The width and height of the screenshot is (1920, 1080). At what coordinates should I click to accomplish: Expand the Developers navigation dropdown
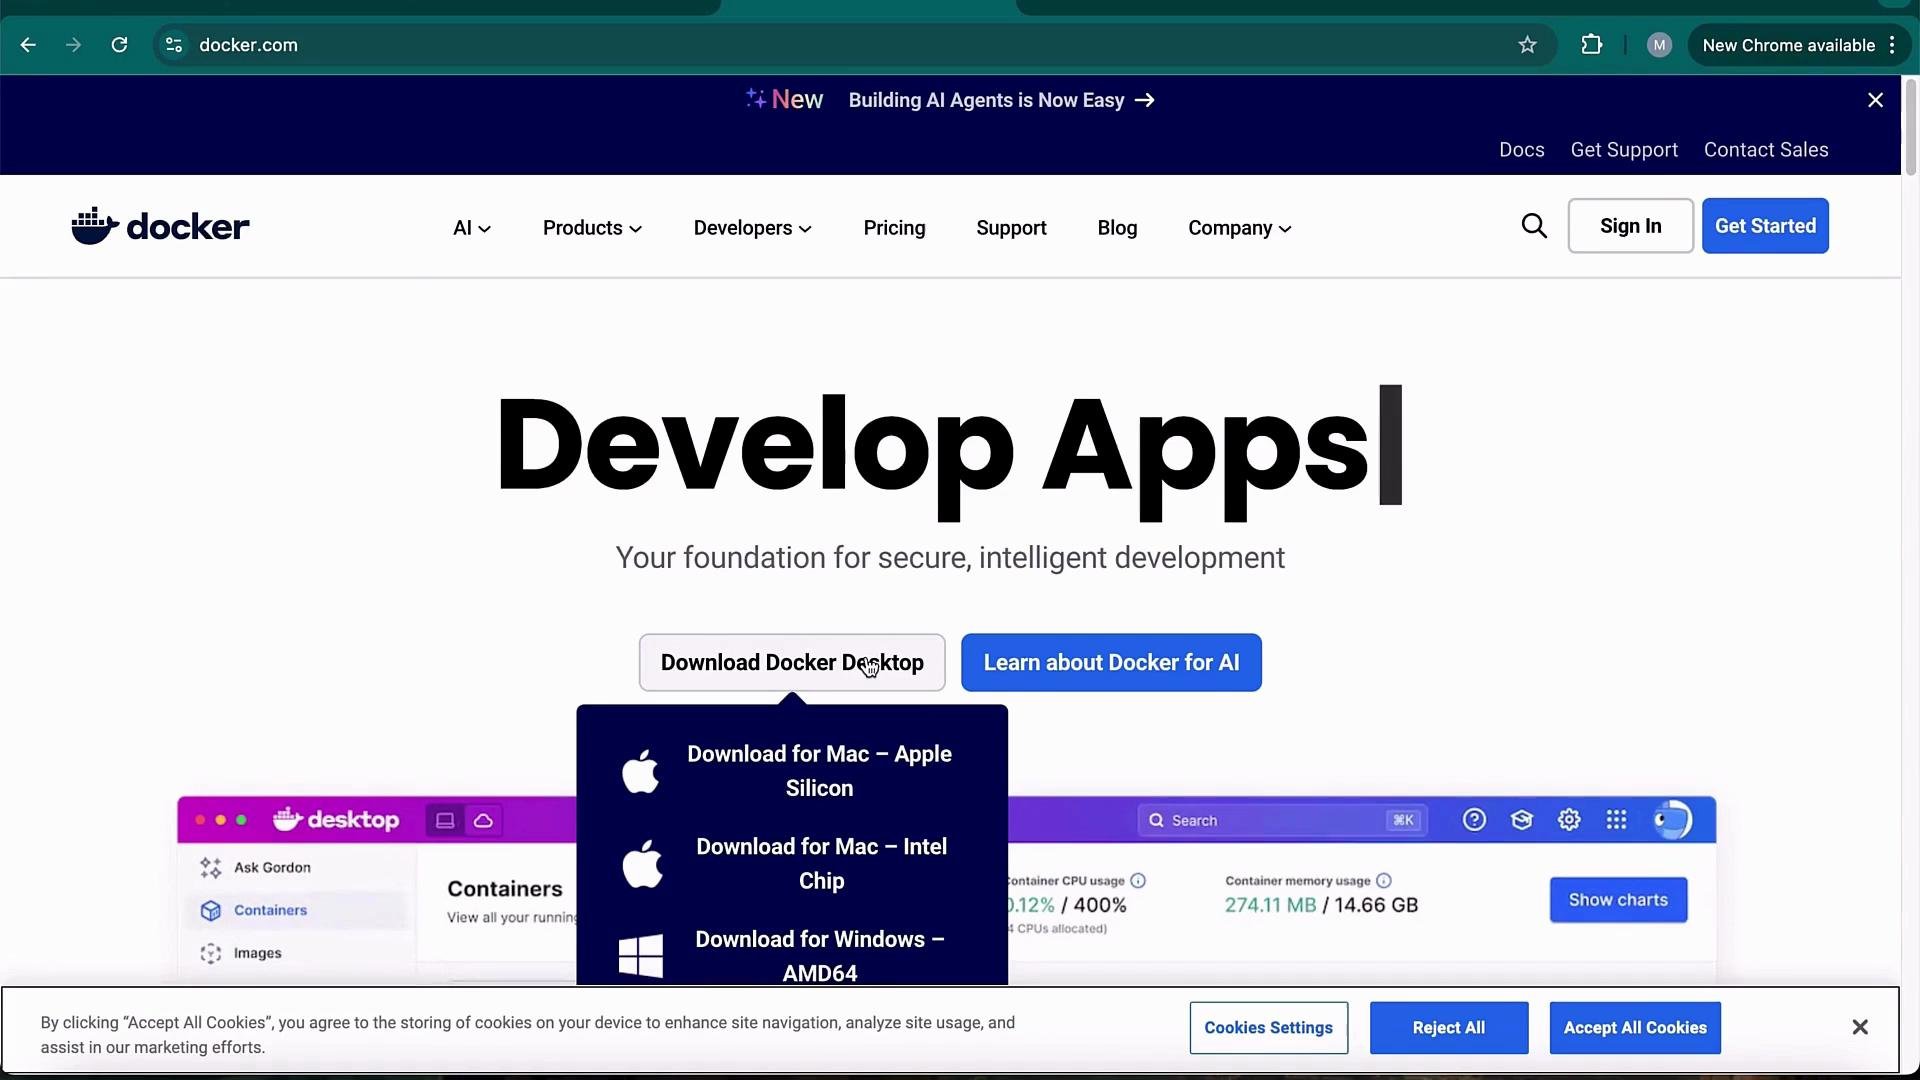[x=753, y=228]
